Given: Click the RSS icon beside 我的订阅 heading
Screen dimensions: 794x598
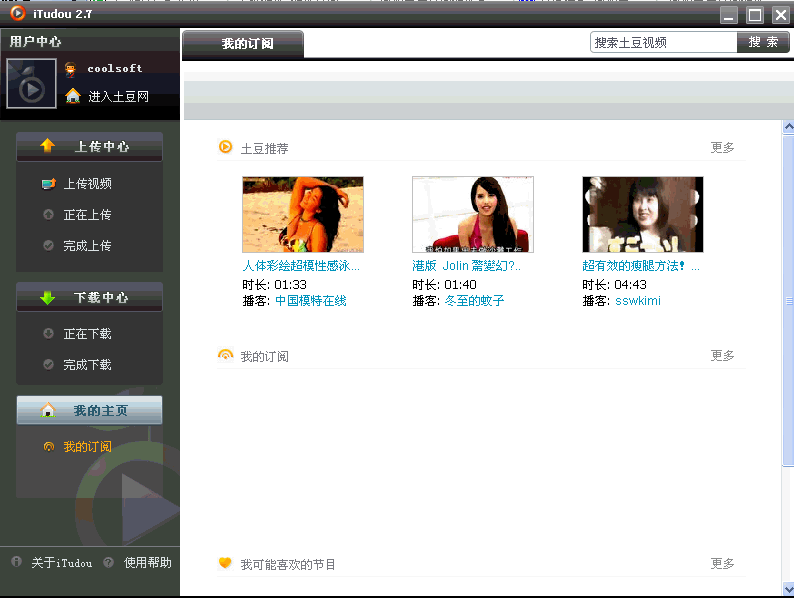Looking at the screenshot, I should click(x=225, y=355).
